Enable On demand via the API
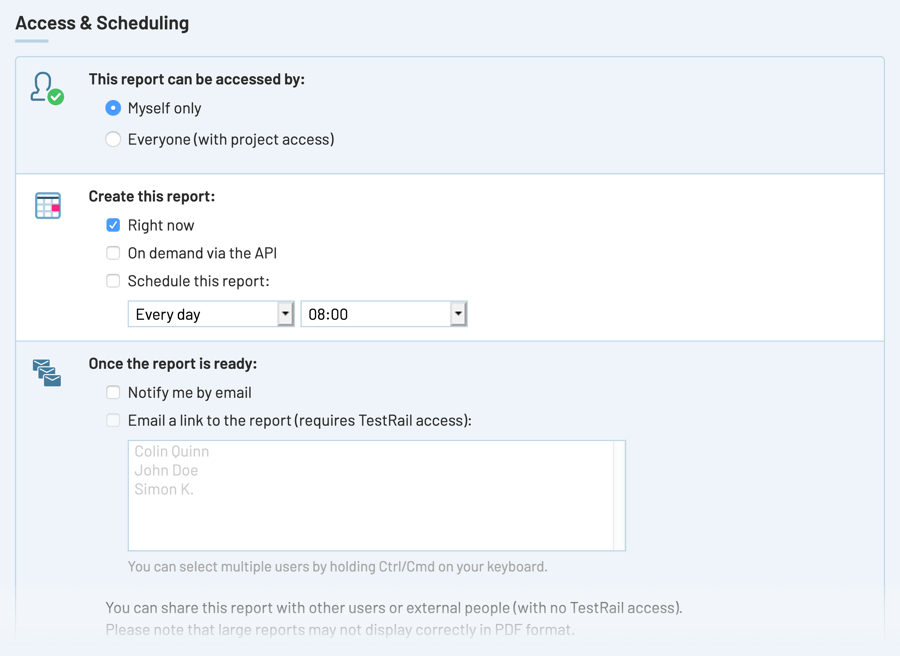Image resolution: width=900 pixels, height=656 pixels. coord(113,253)
